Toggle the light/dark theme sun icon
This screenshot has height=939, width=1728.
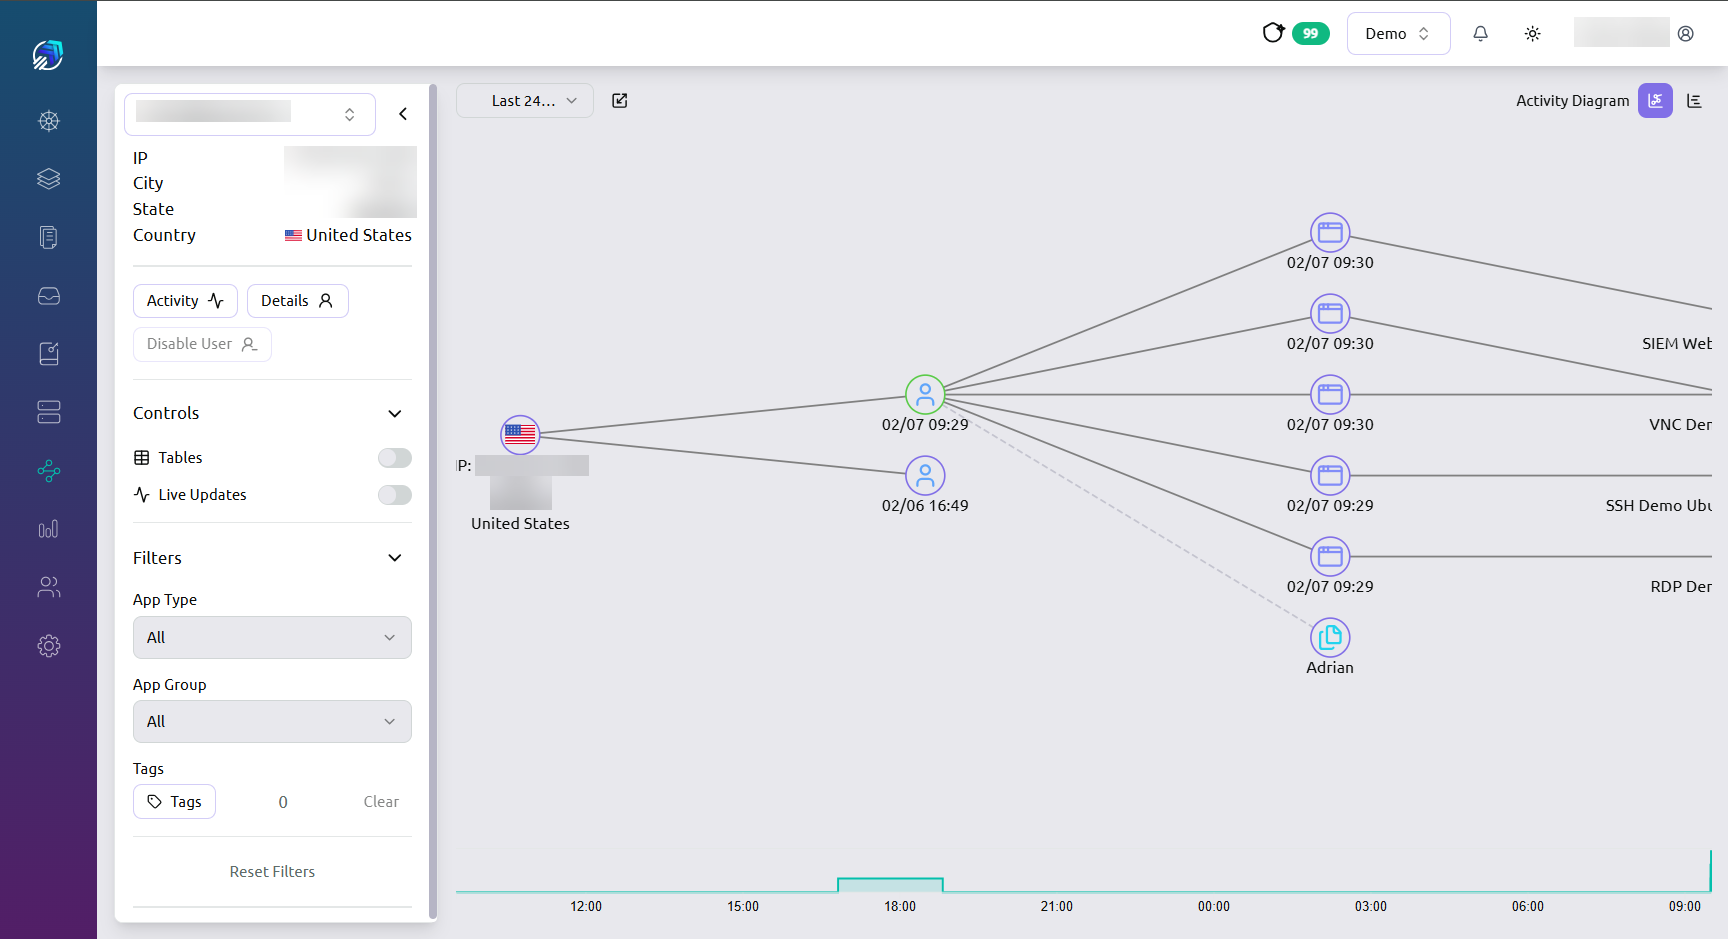tap(1532, 33)
